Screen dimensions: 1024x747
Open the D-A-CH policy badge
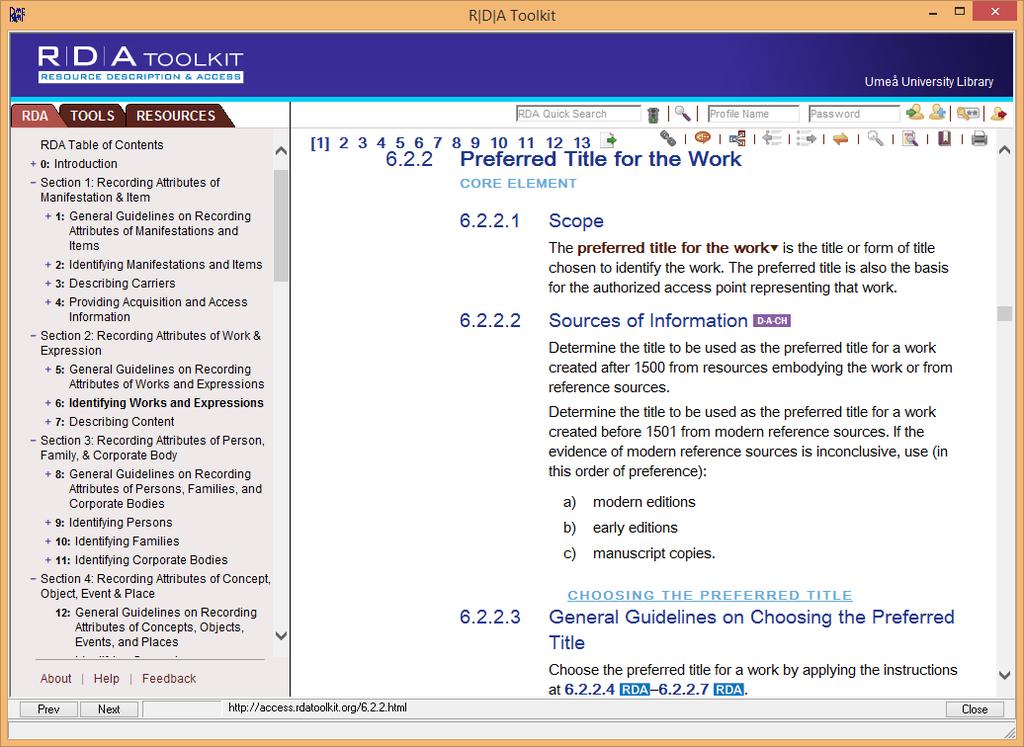[x=772, y=321]
